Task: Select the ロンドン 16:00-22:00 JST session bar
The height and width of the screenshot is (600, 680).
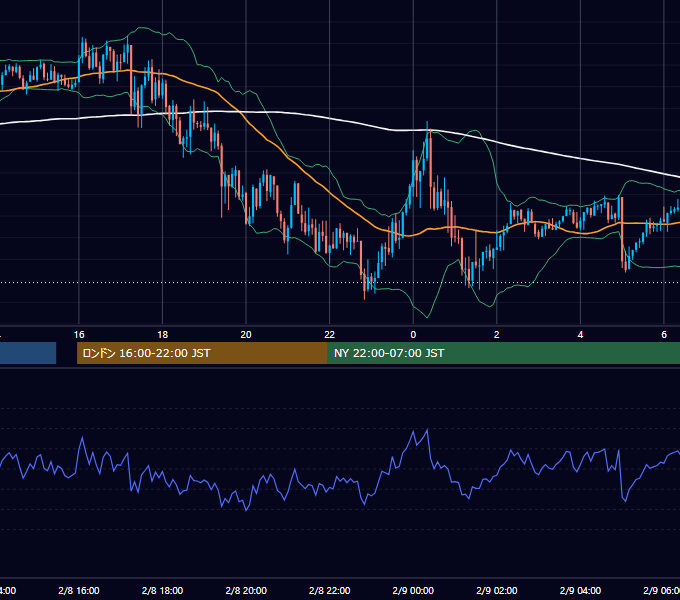Action: pyautogui.click(x=202, y=353)
